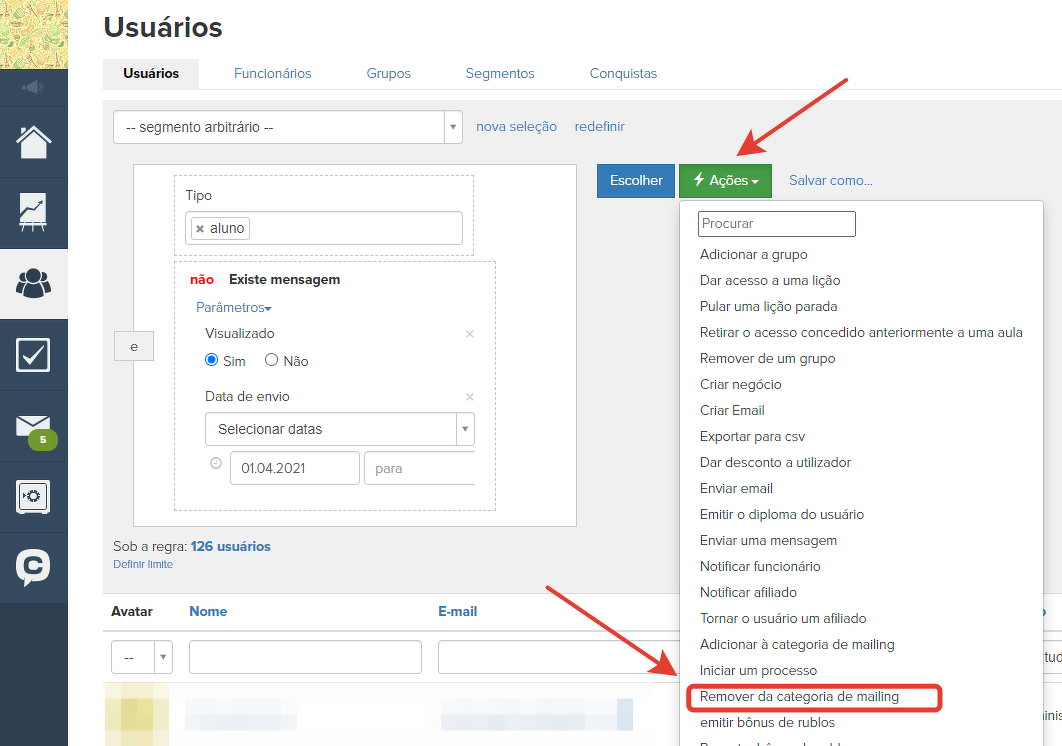
Task: Select the 'Sim' radio option
Action: (212, 361)
